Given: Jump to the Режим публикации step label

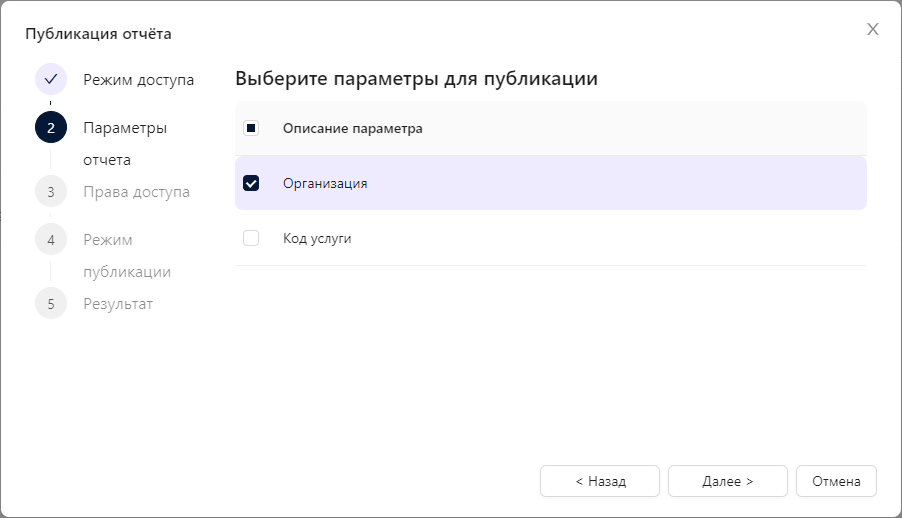Looking at the screenshot, I should click(x=126, y=255).
